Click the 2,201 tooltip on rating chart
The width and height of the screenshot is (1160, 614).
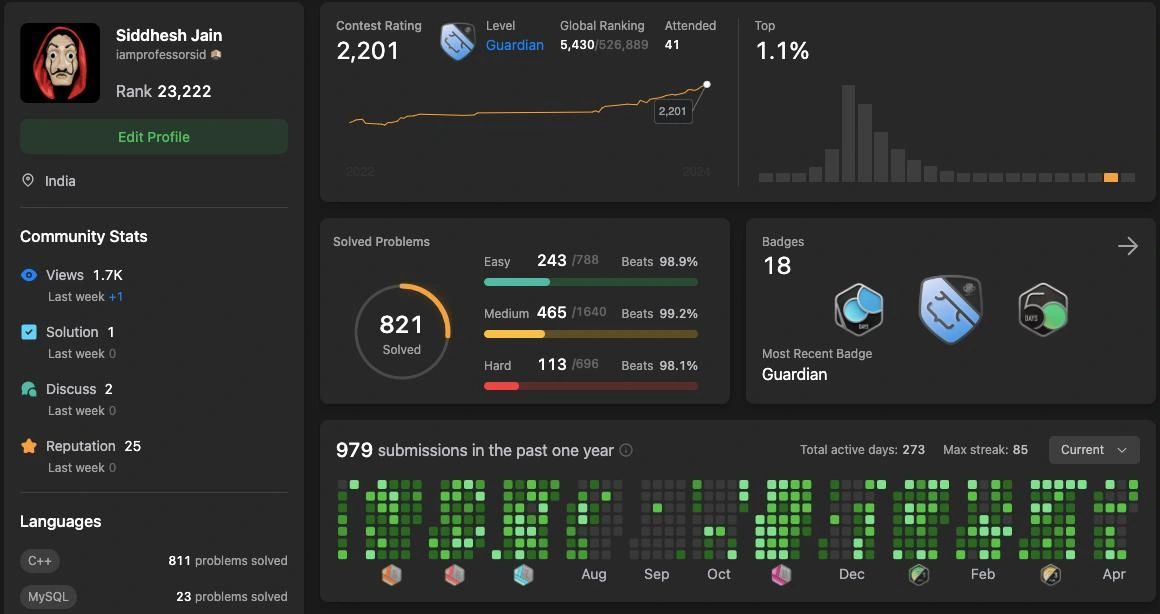coord(672,111)
